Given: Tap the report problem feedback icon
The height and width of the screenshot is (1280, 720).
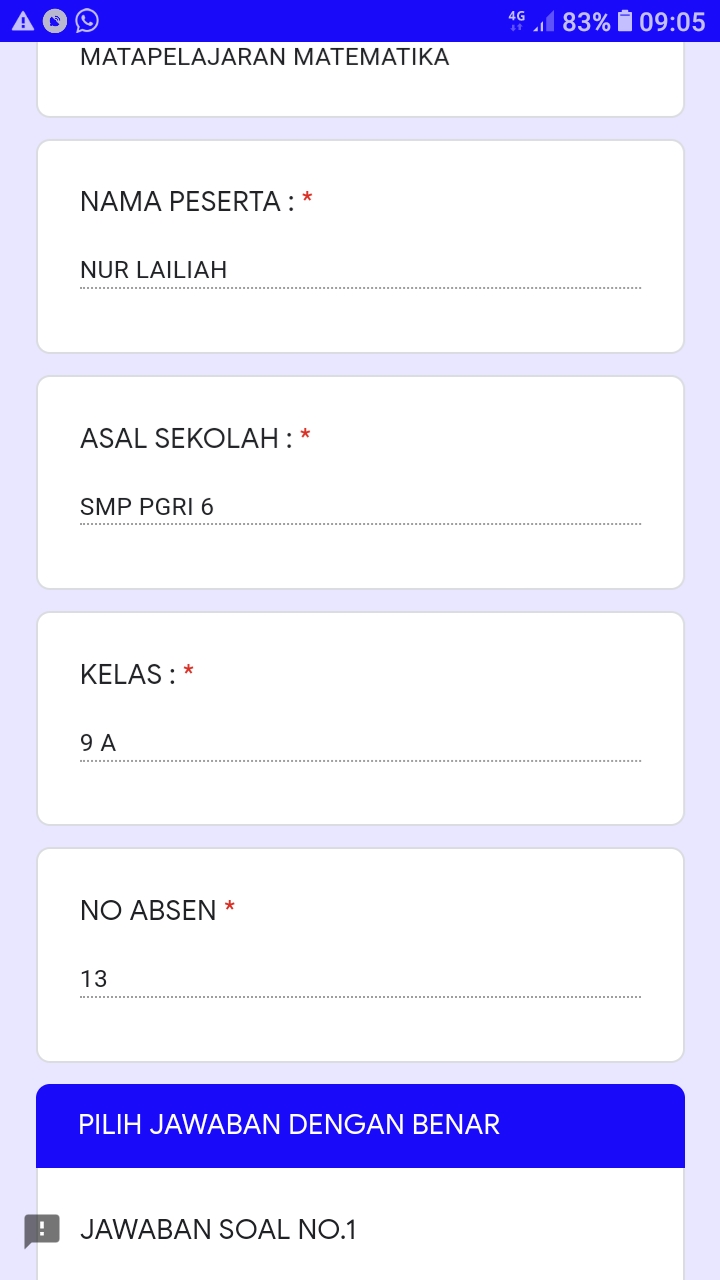Looking at the screenshot, I should click(x=42, y=1229).
